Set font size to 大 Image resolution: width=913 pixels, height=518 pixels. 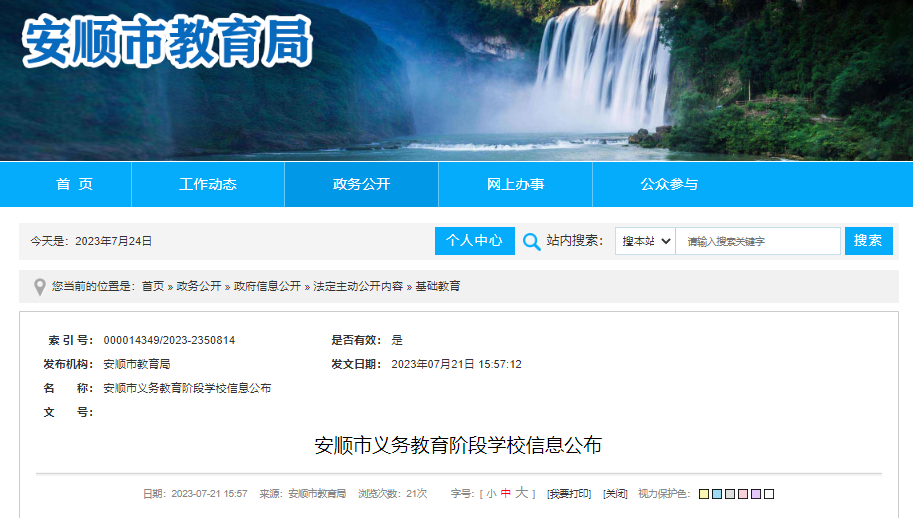coord(522,493)
